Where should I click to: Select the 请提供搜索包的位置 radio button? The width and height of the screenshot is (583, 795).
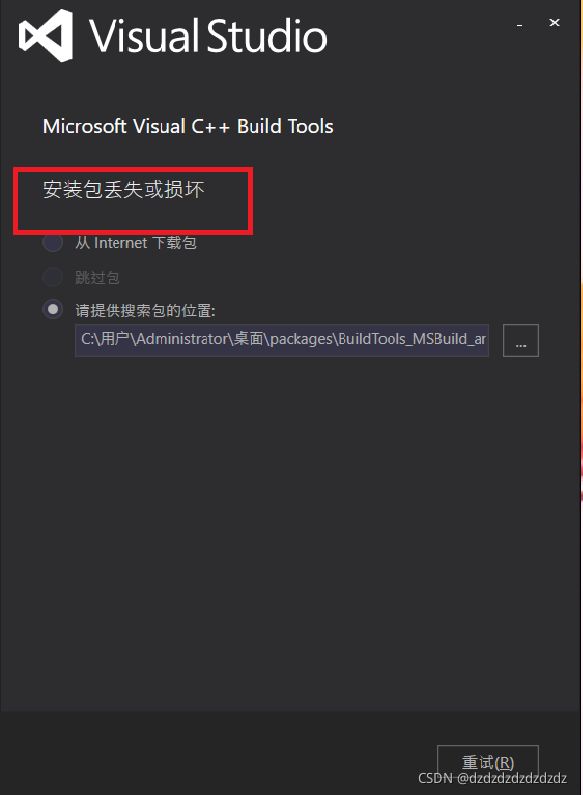point(53,309)
